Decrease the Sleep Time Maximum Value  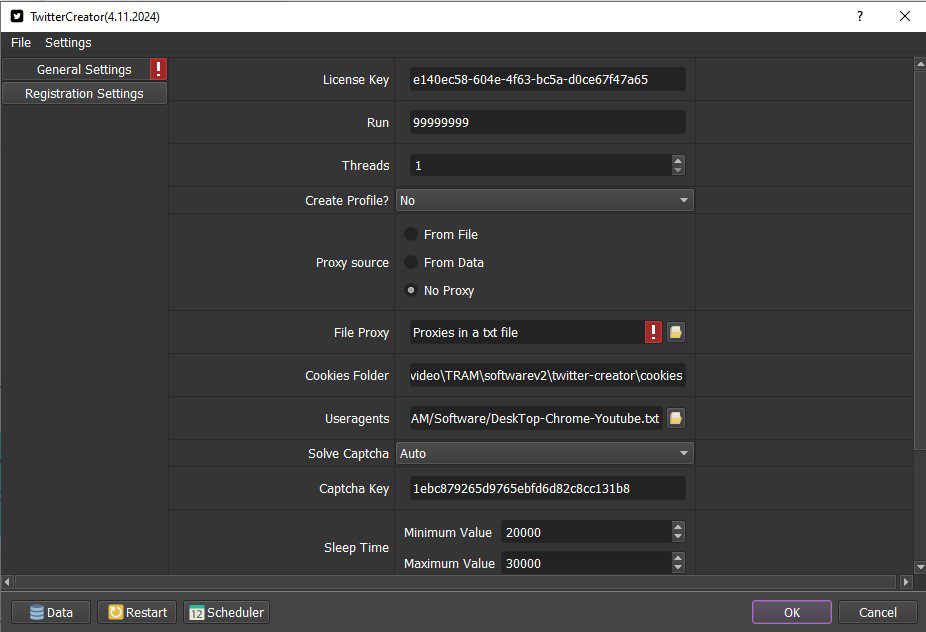(x=678, y=568)
